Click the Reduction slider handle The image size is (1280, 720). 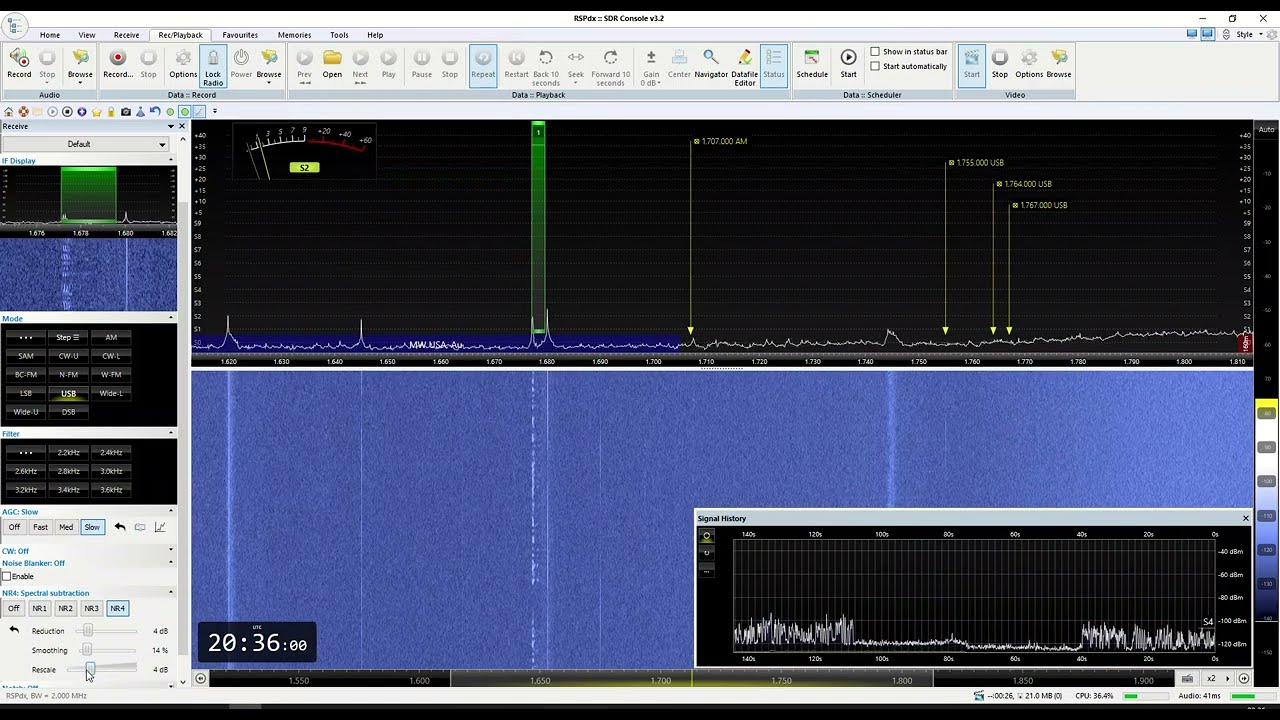(x=88, y=631)
